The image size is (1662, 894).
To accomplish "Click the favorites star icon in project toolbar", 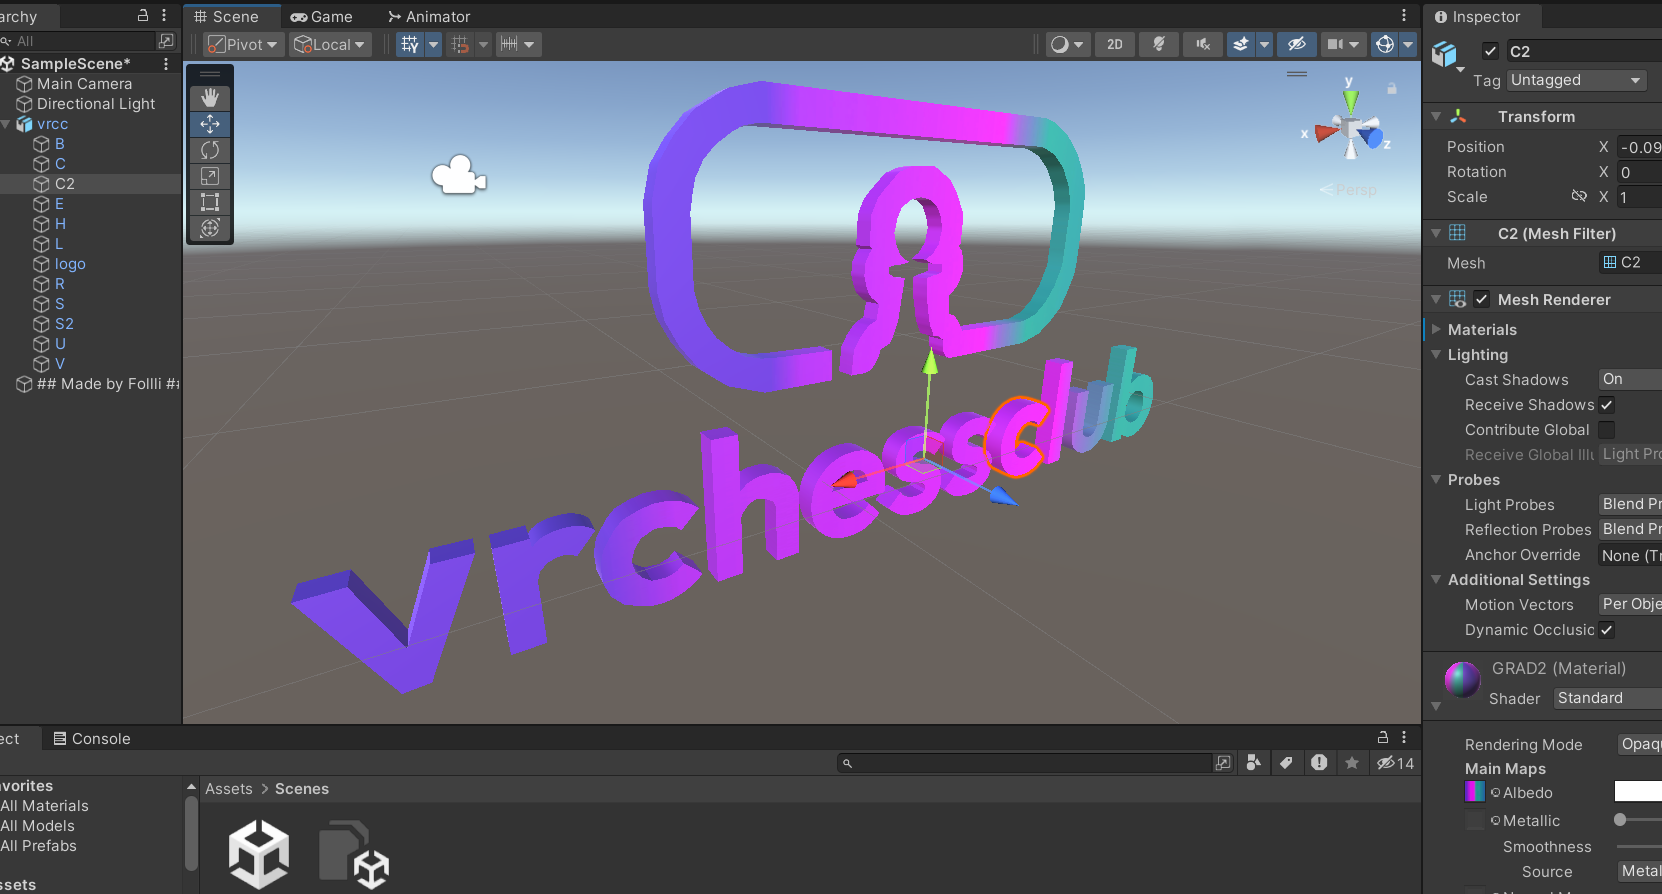I will point(1352,763).
